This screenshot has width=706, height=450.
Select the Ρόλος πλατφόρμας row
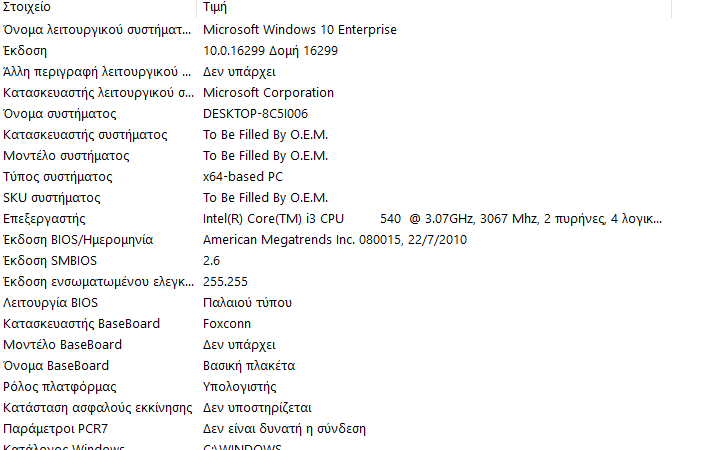(335, 387)
